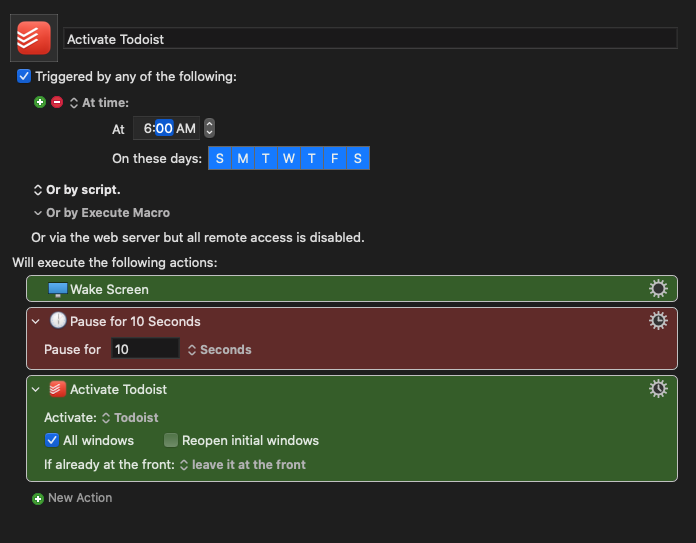Toggle Wednesday in the days selector
The image size is (696, 543).
coord(289,158)
